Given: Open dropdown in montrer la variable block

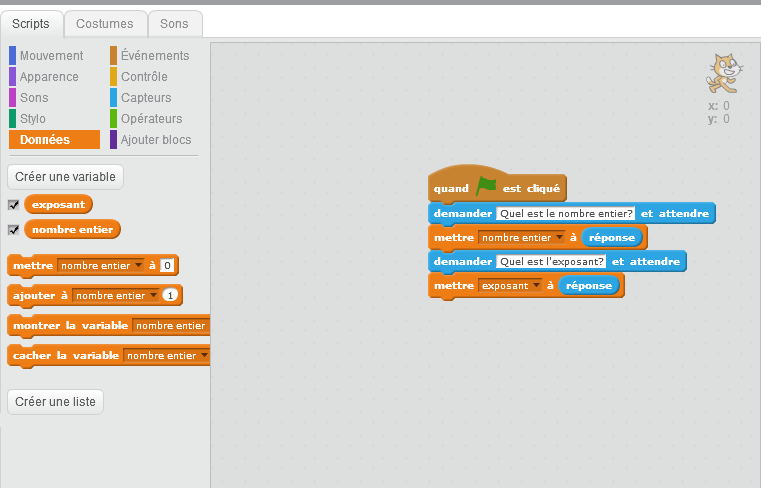Looking at the screenshot, I should 170,326.
